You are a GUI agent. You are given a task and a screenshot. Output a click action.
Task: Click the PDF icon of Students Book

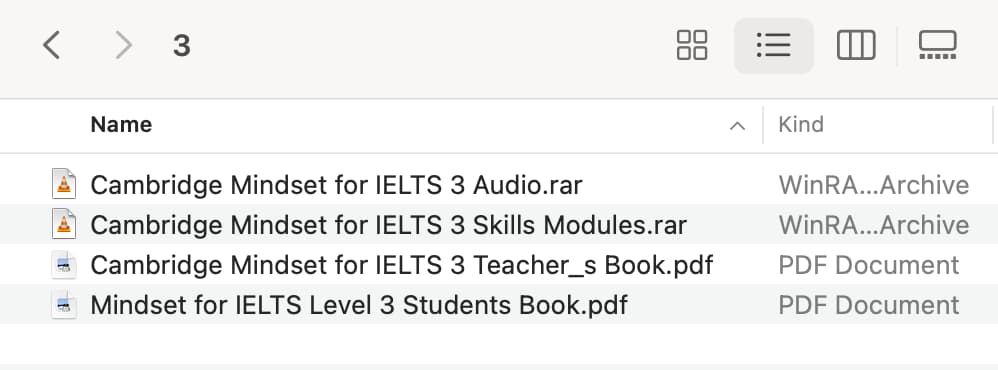[64, 305]
